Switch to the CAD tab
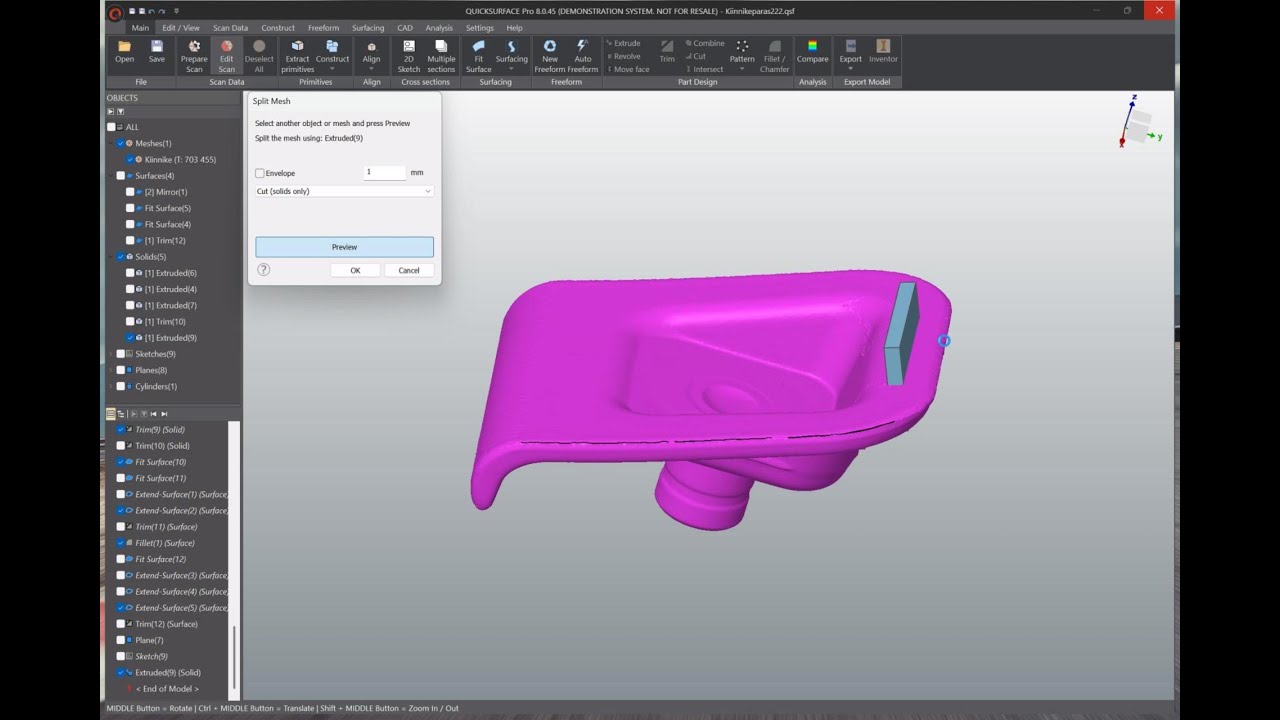This screenshot has width=1280, height=720. point(404,28)
